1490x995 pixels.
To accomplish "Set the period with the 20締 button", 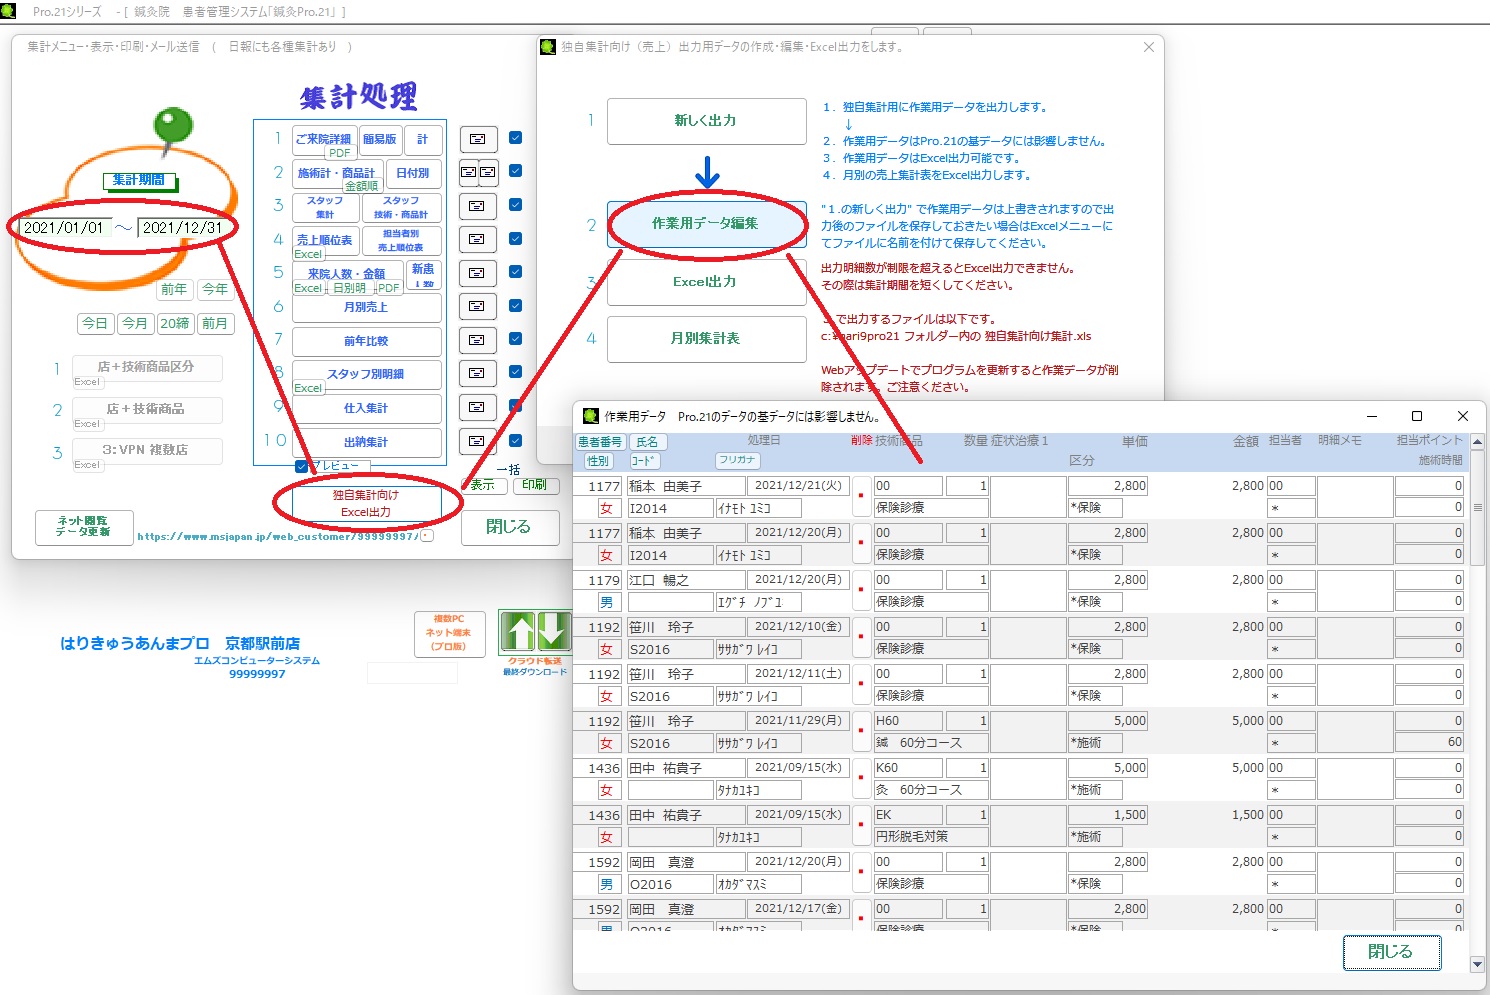I will click(174, 323).
